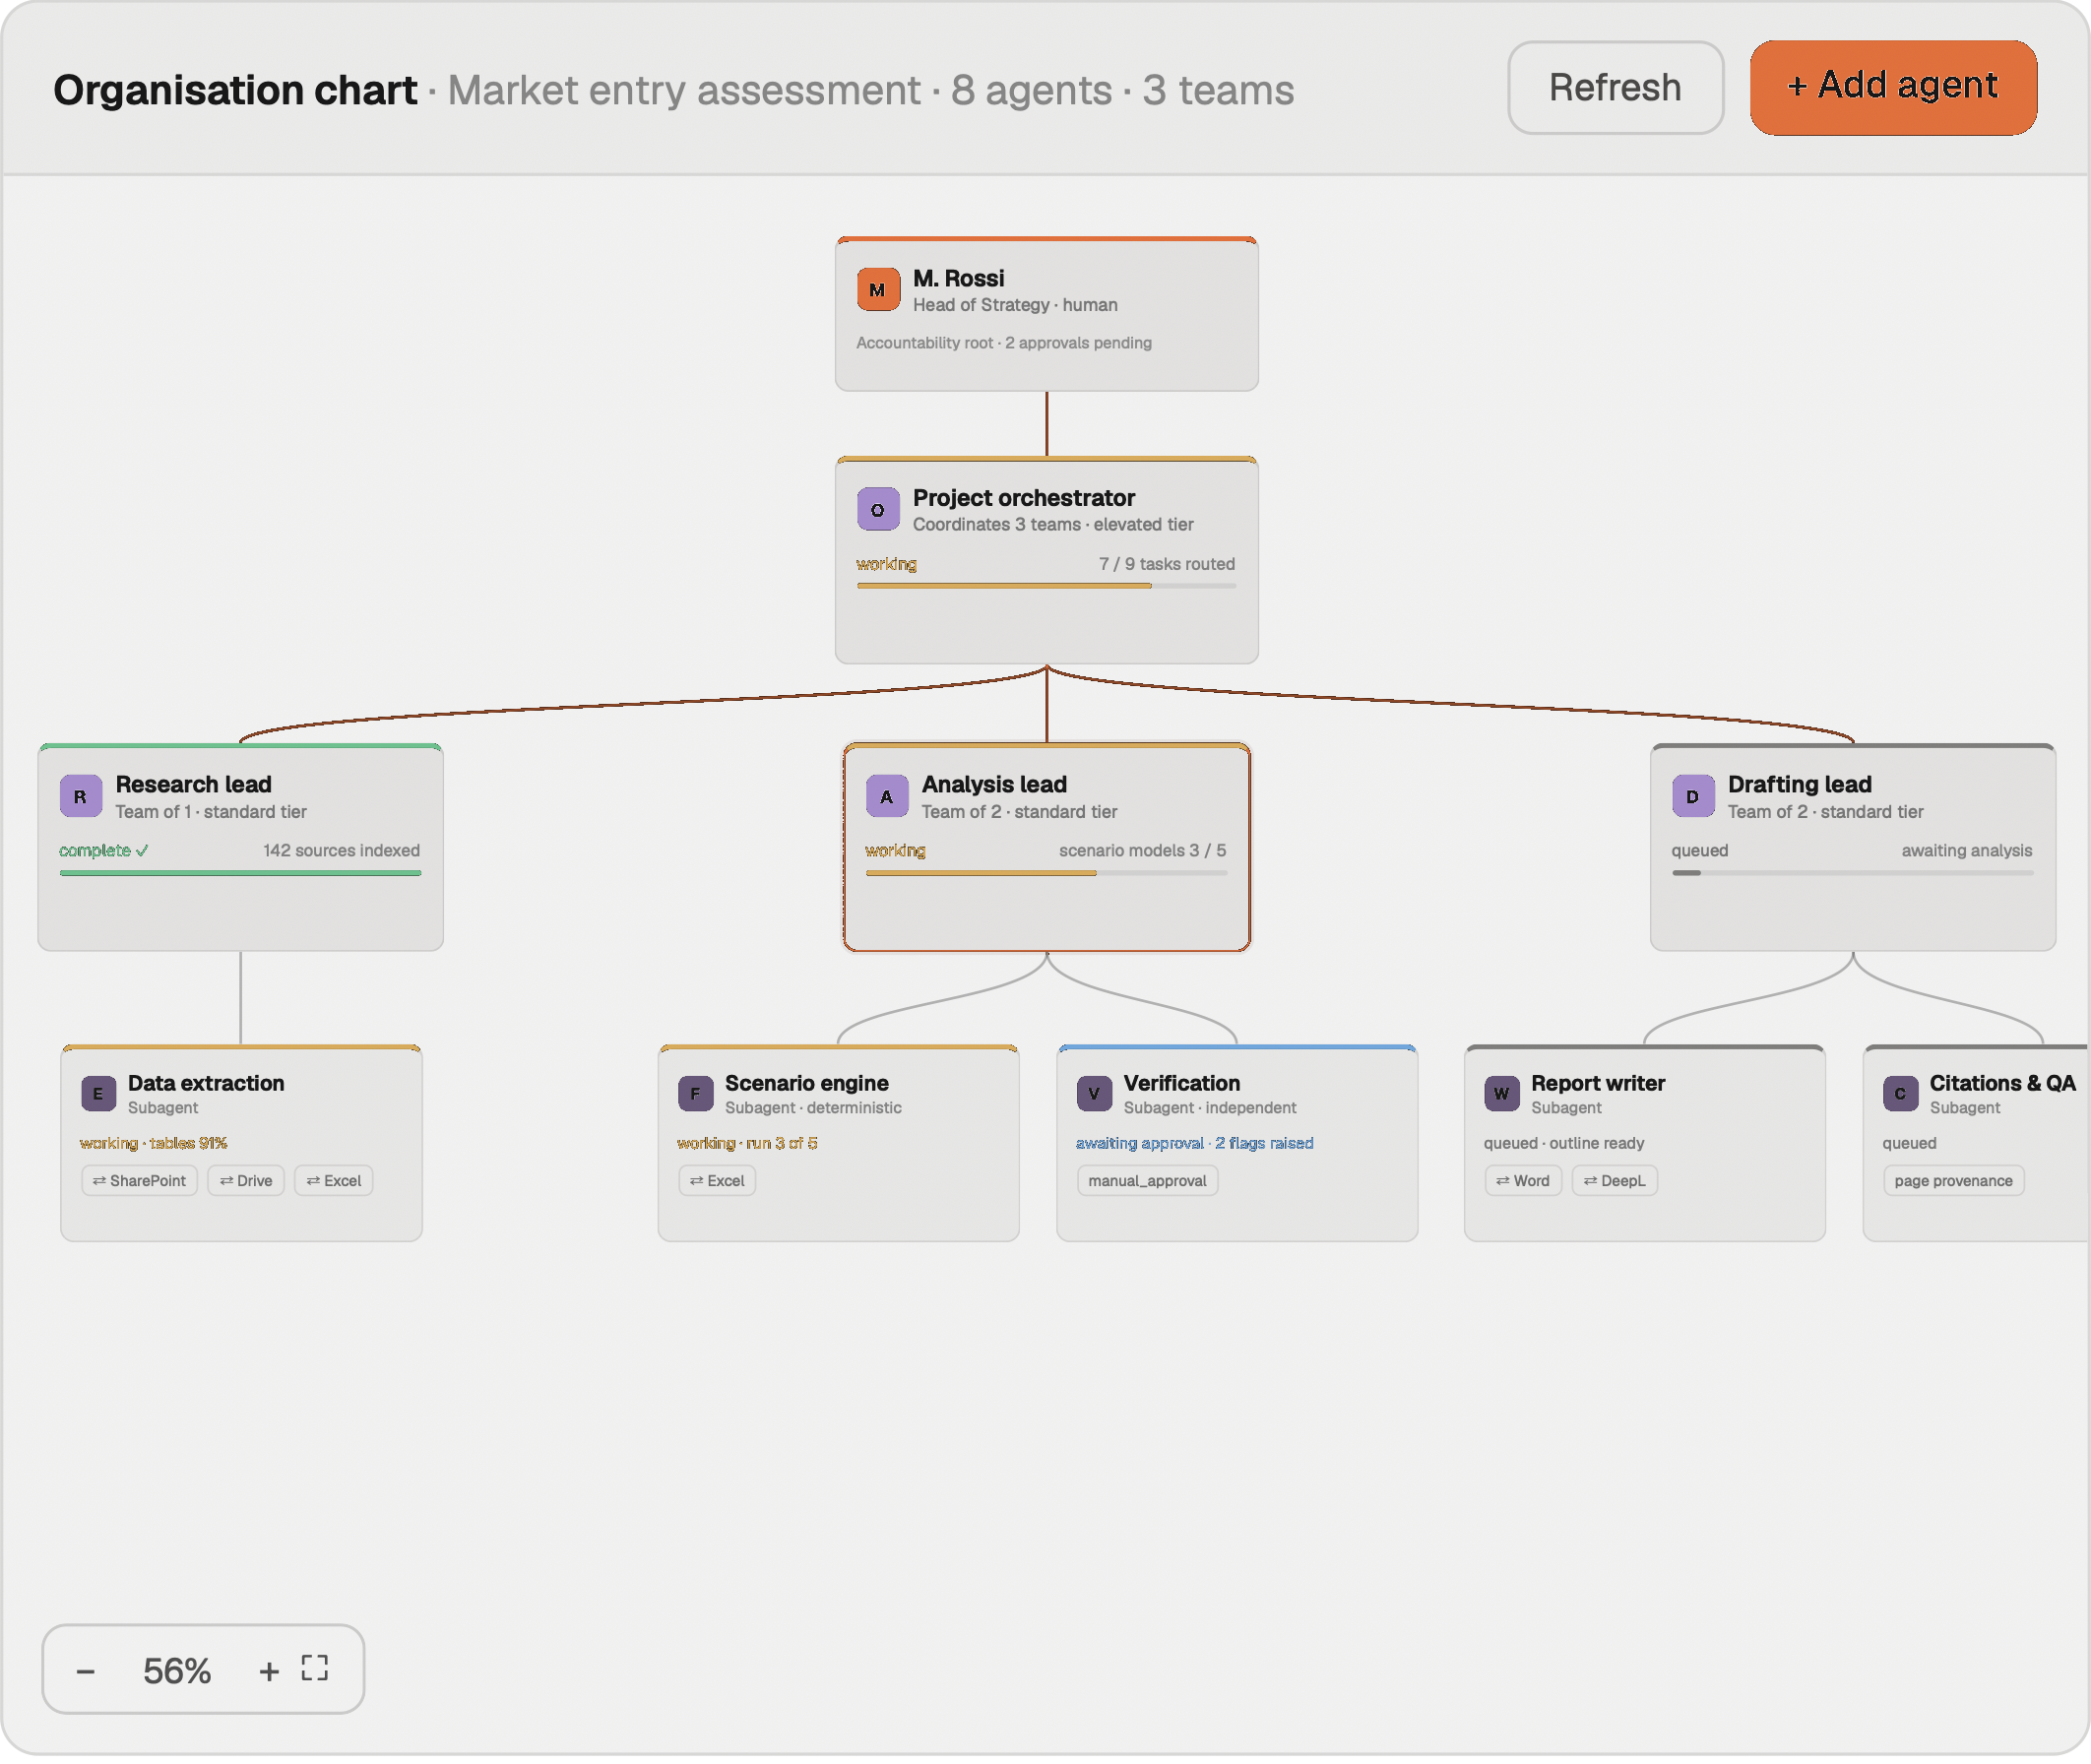Viewport: 2091px width, 1764px height.
Task: Click 'awaiting analysis' on Drafting lead
Action: tap(1967, 851)
